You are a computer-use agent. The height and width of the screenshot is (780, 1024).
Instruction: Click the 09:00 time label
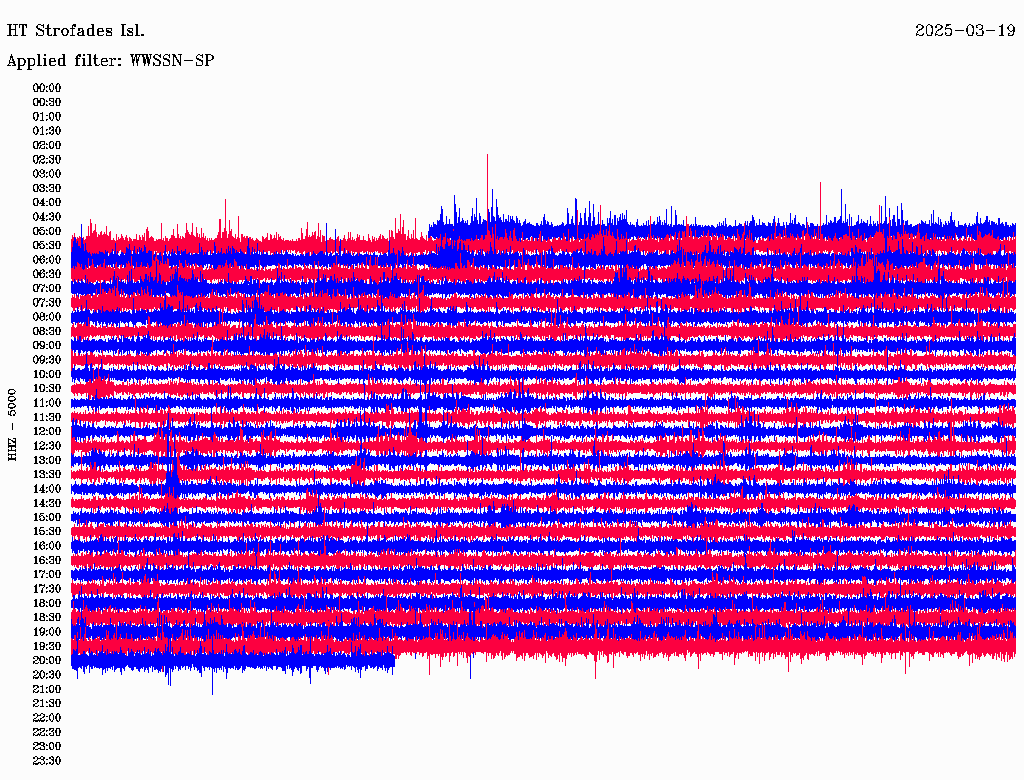[47, 346]
